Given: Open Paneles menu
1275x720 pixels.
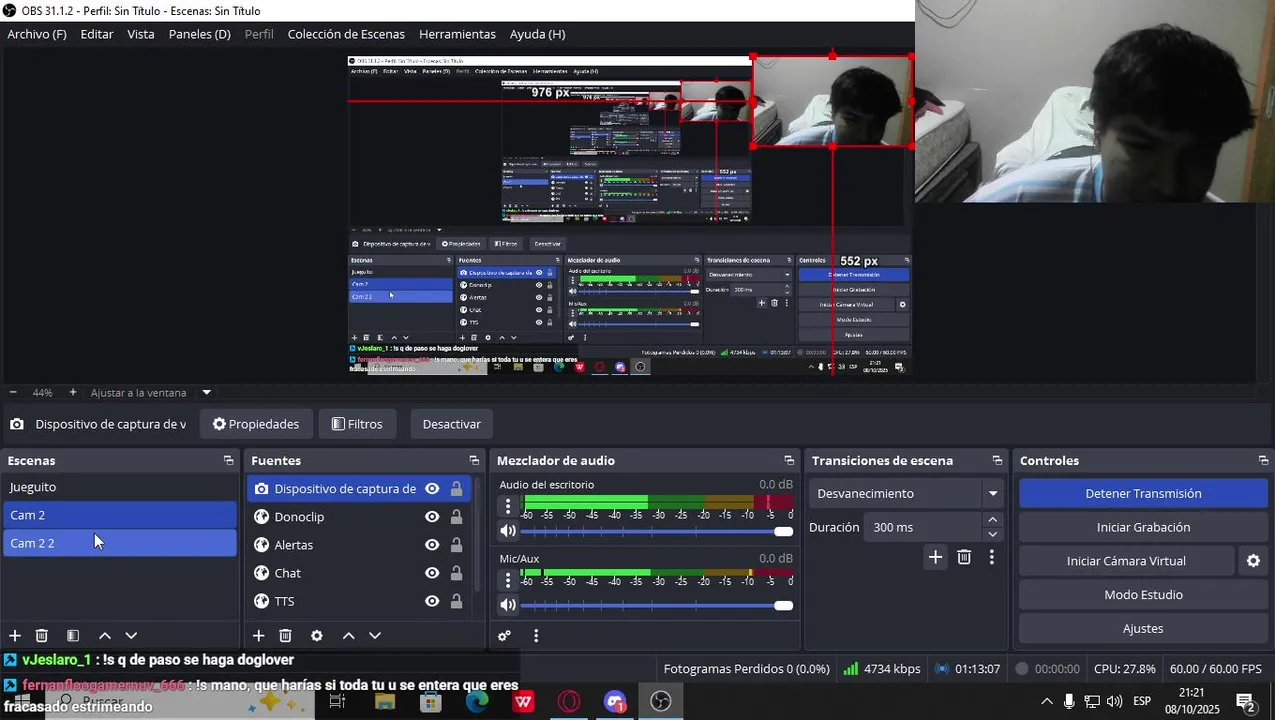Looking at the screenshot, I should 199,34.
